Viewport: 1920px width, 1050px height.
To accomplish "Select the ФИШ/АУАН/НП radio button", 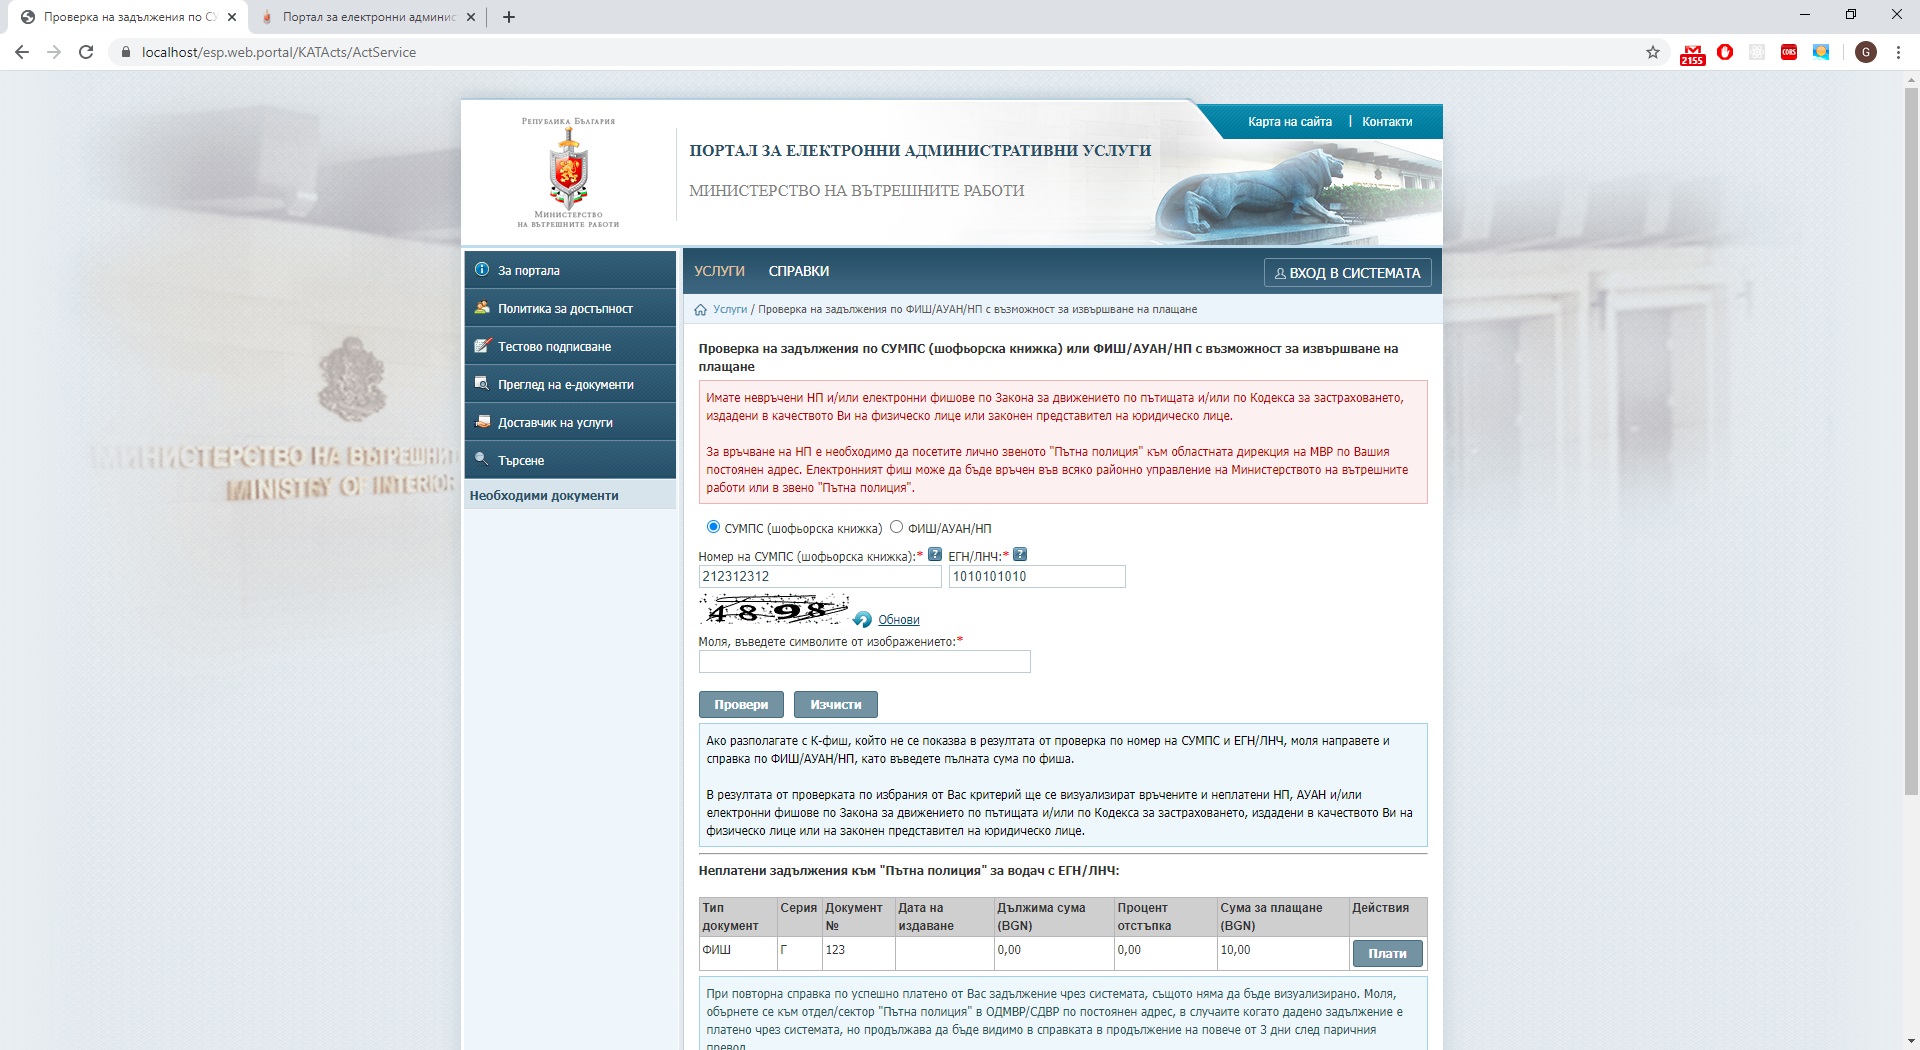I will pyautogui.click(x=896, y=527).
